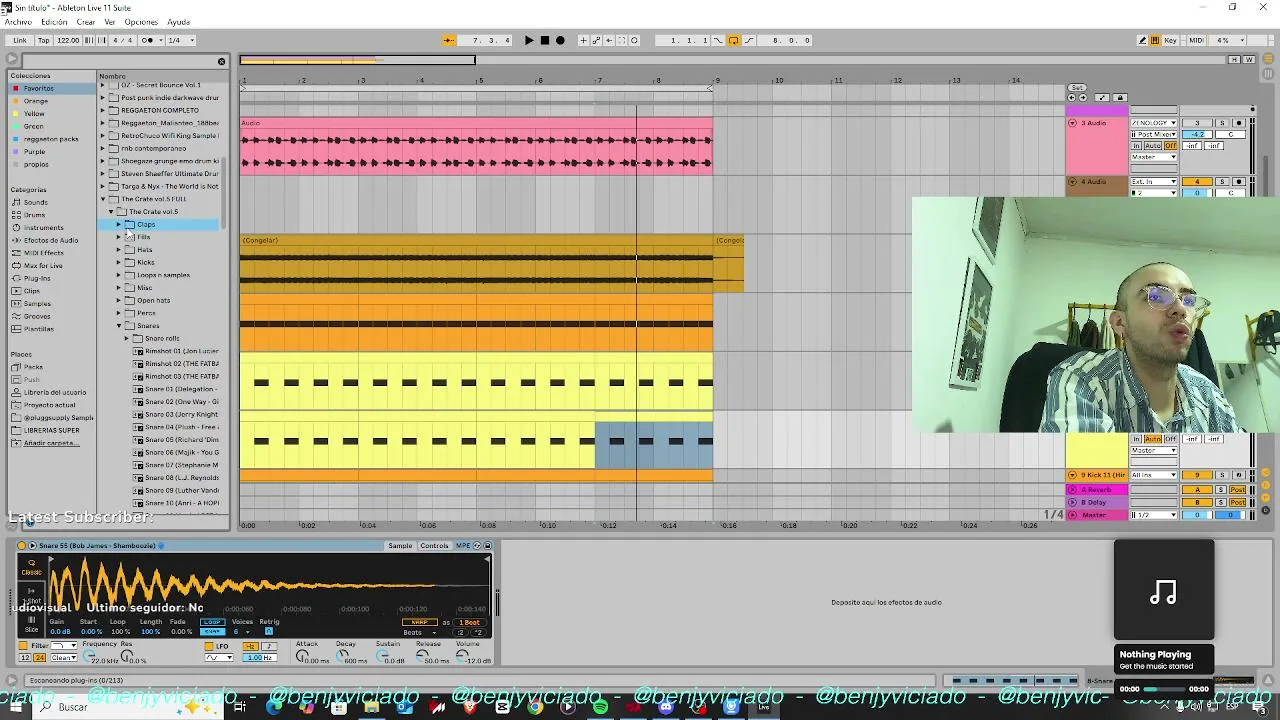The image size is (1280, 720).
Task: Enable Key Map Mode
Action: click(x=1170, y=40)
